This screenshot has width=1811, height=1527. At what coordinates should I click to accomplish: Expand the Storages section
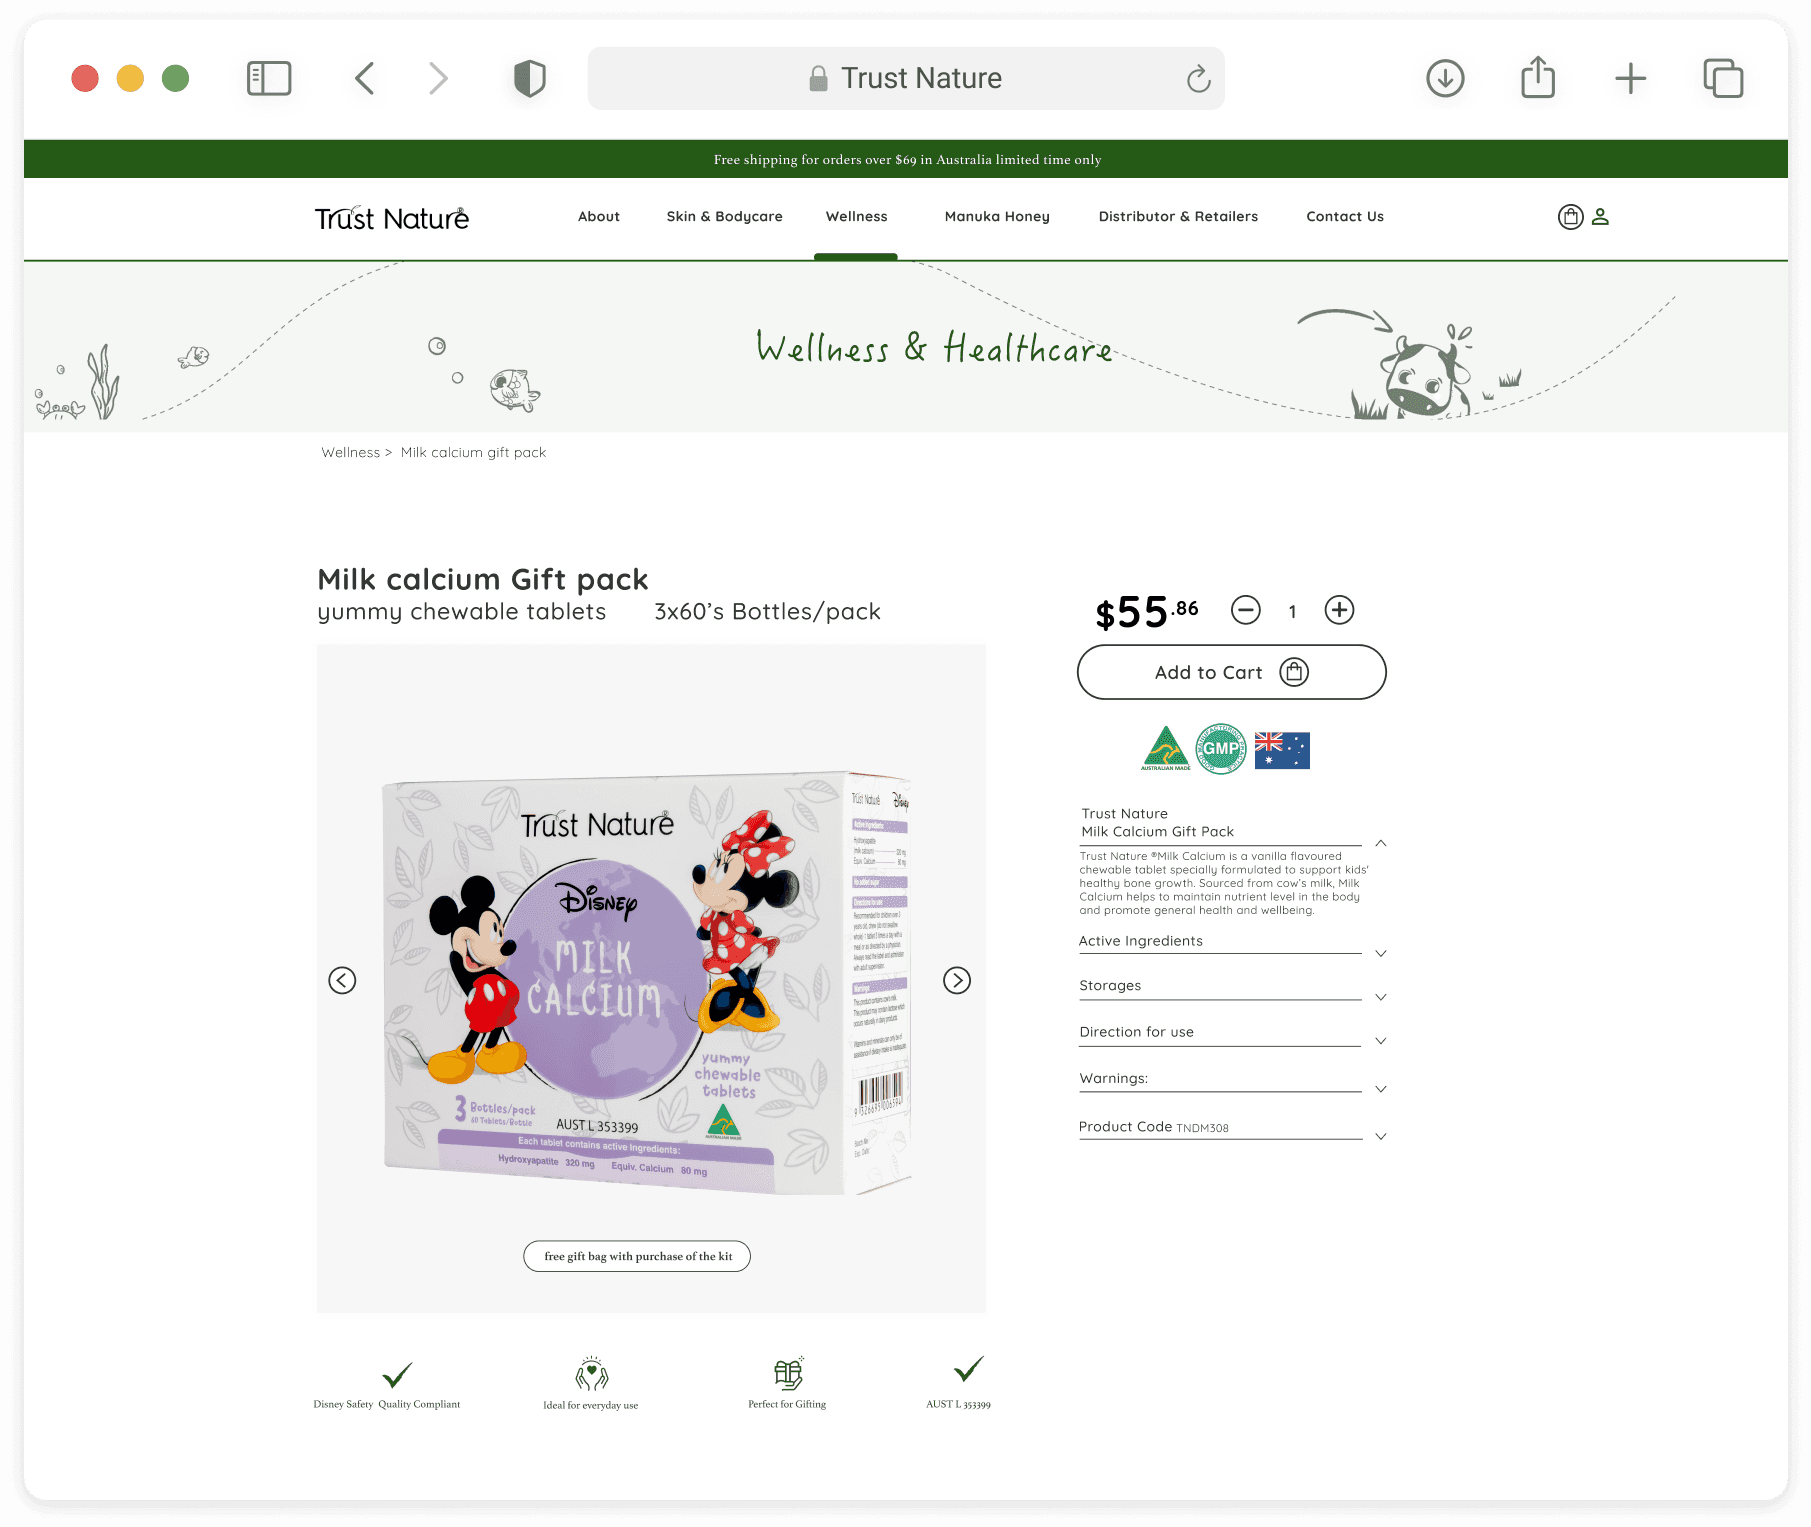[x=1381, y=997]
